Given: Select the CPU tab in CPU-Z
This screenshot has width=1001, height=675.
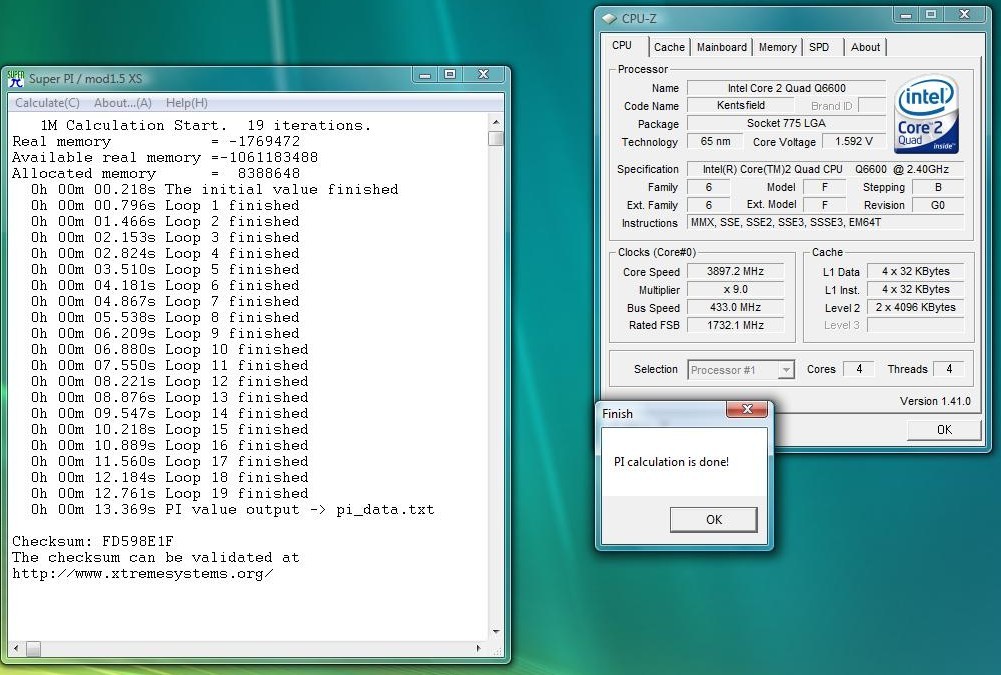Looking at the screenshot, I should tap(622, 45).
